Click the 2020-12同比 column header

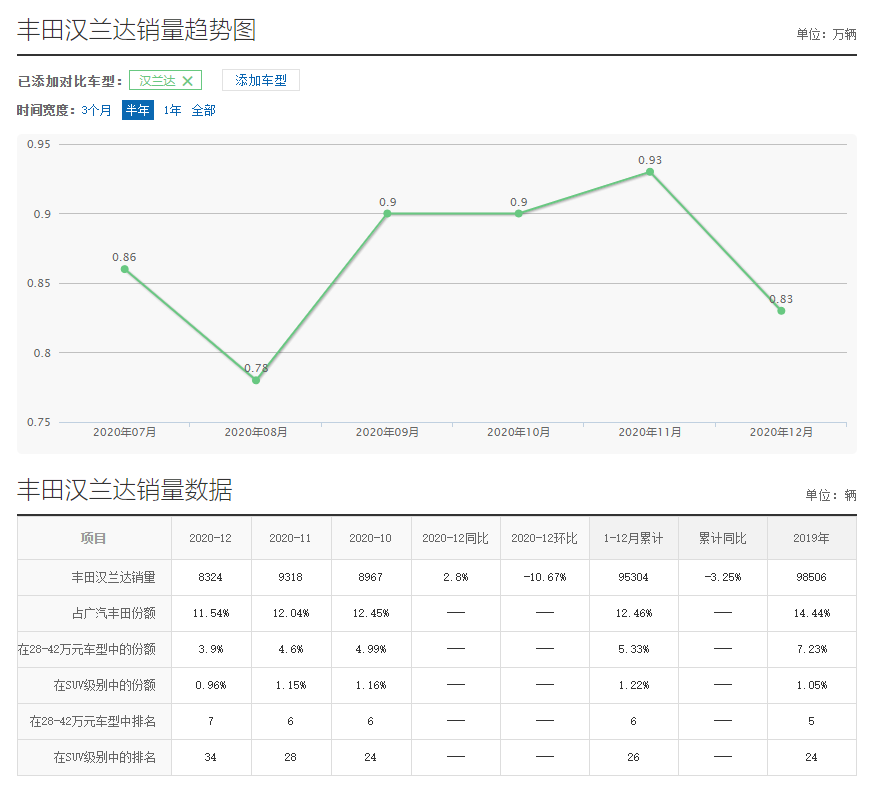tap(455, 538)
